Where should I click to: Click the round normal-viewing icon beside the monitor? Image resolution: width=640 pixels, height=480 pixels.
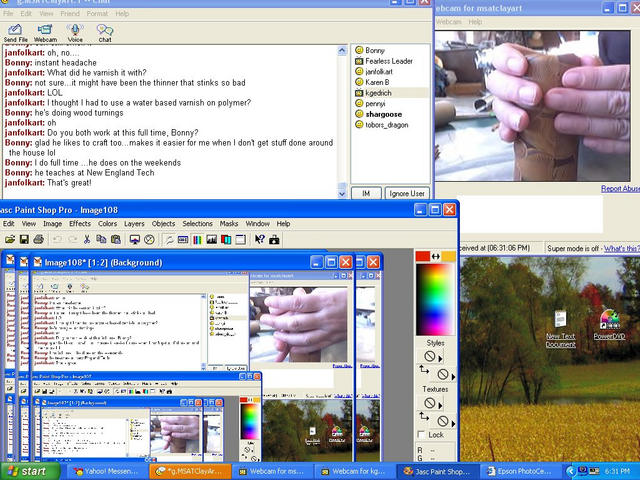coord(149,239)
